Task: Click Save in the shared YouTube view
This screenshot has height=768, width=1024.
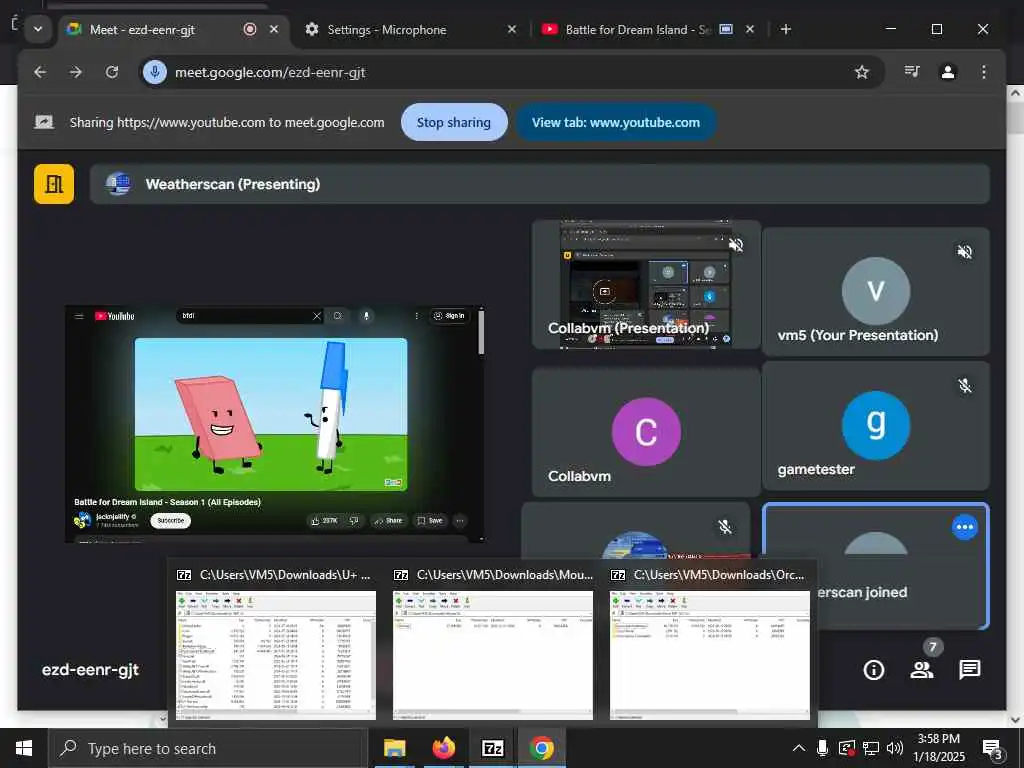Action: (x=431, y=520)
